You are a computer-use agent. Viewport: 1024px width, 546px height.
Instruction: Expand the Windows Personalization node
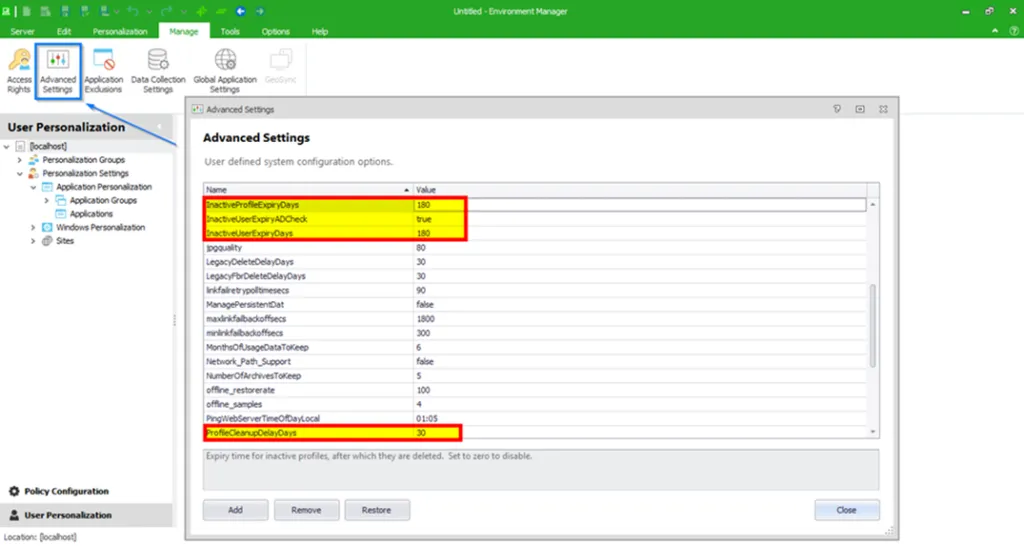pyautogui.click(x=33, y=227)
